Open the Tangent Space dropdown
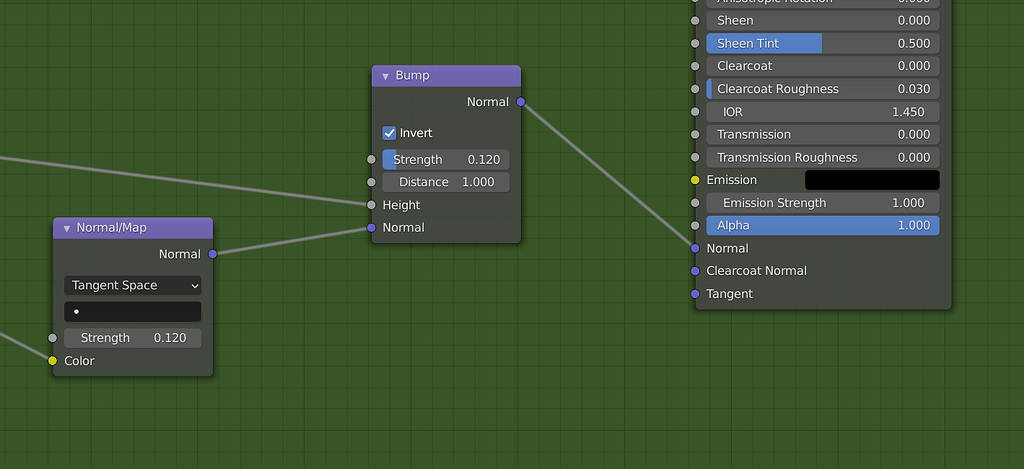This screenshot has height=469, width=1024. click(x=133, y=285)
